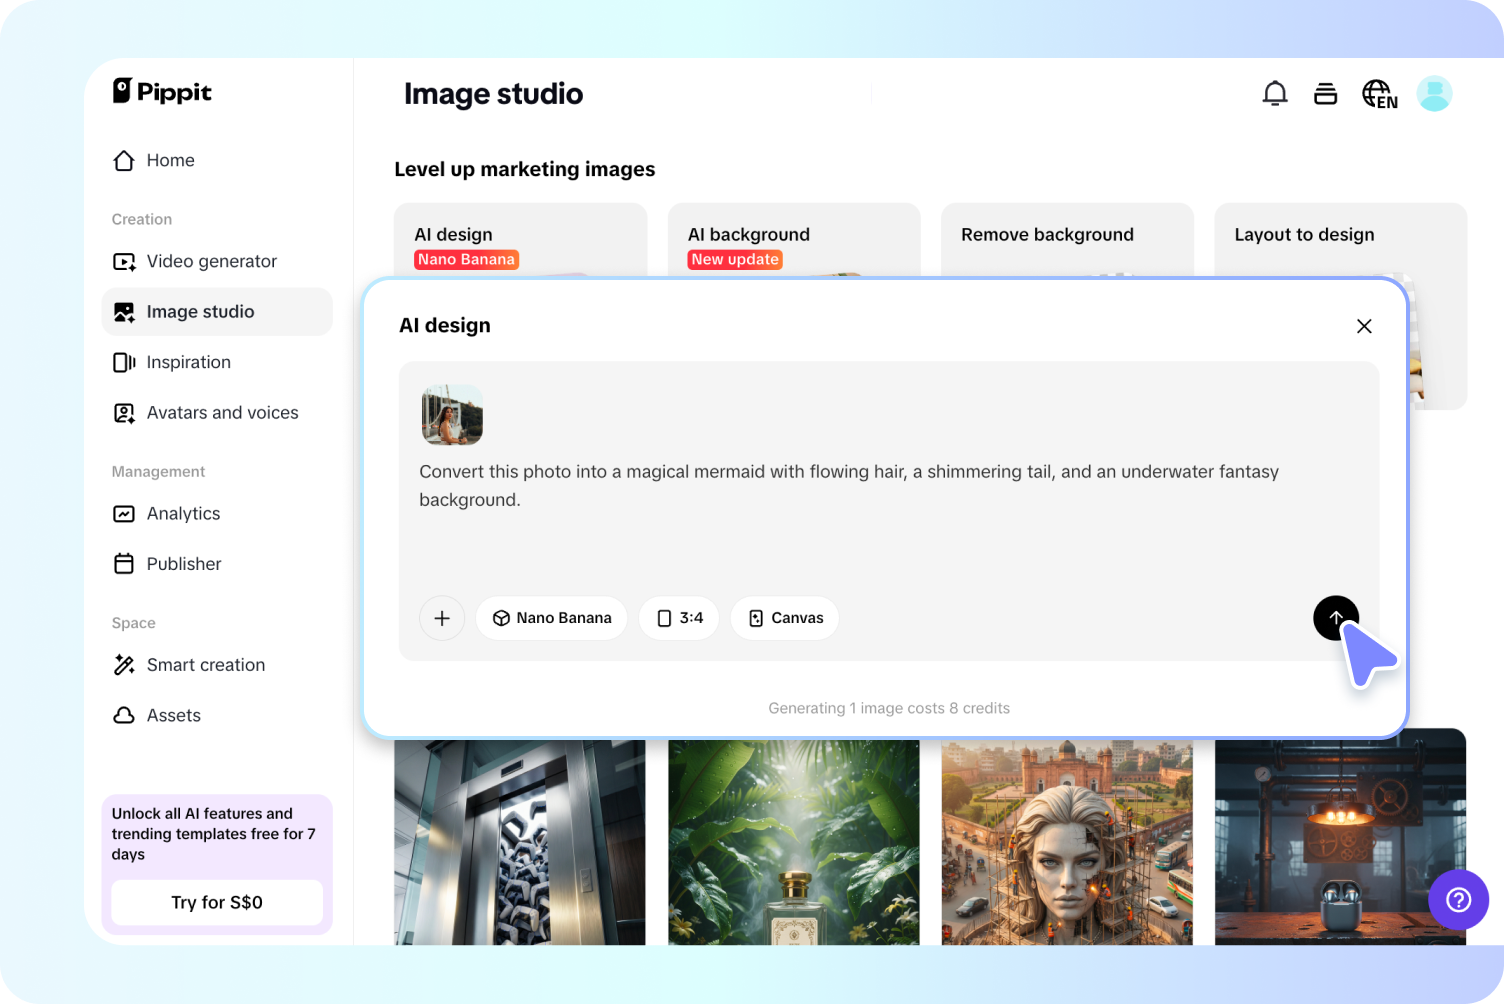
Task: Open the AI background card
Action: pos(794,240)
